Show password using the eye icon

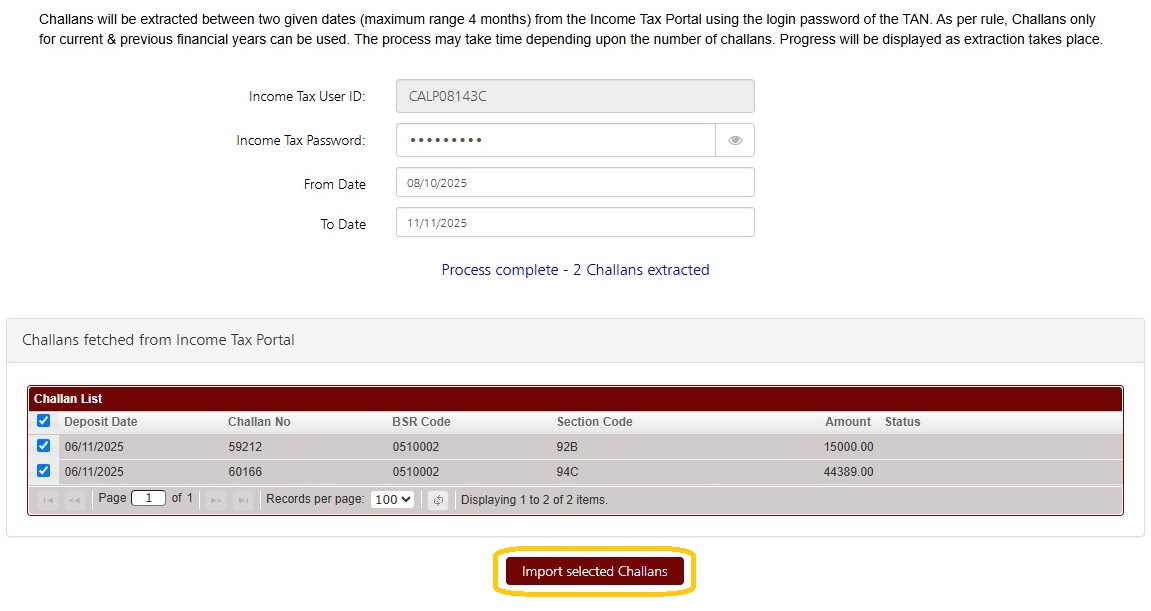(x=735, y=141)
